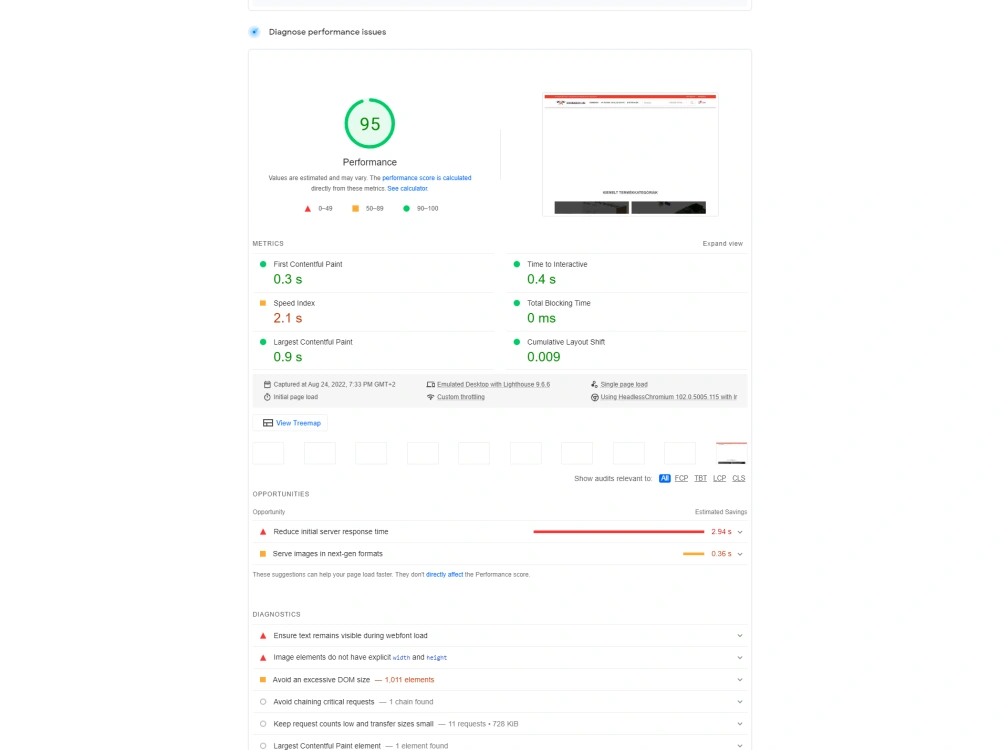Click the 2.1 s Speed Index value
This screenshot has width=1000, height=750.
click(x=288, y=318)
